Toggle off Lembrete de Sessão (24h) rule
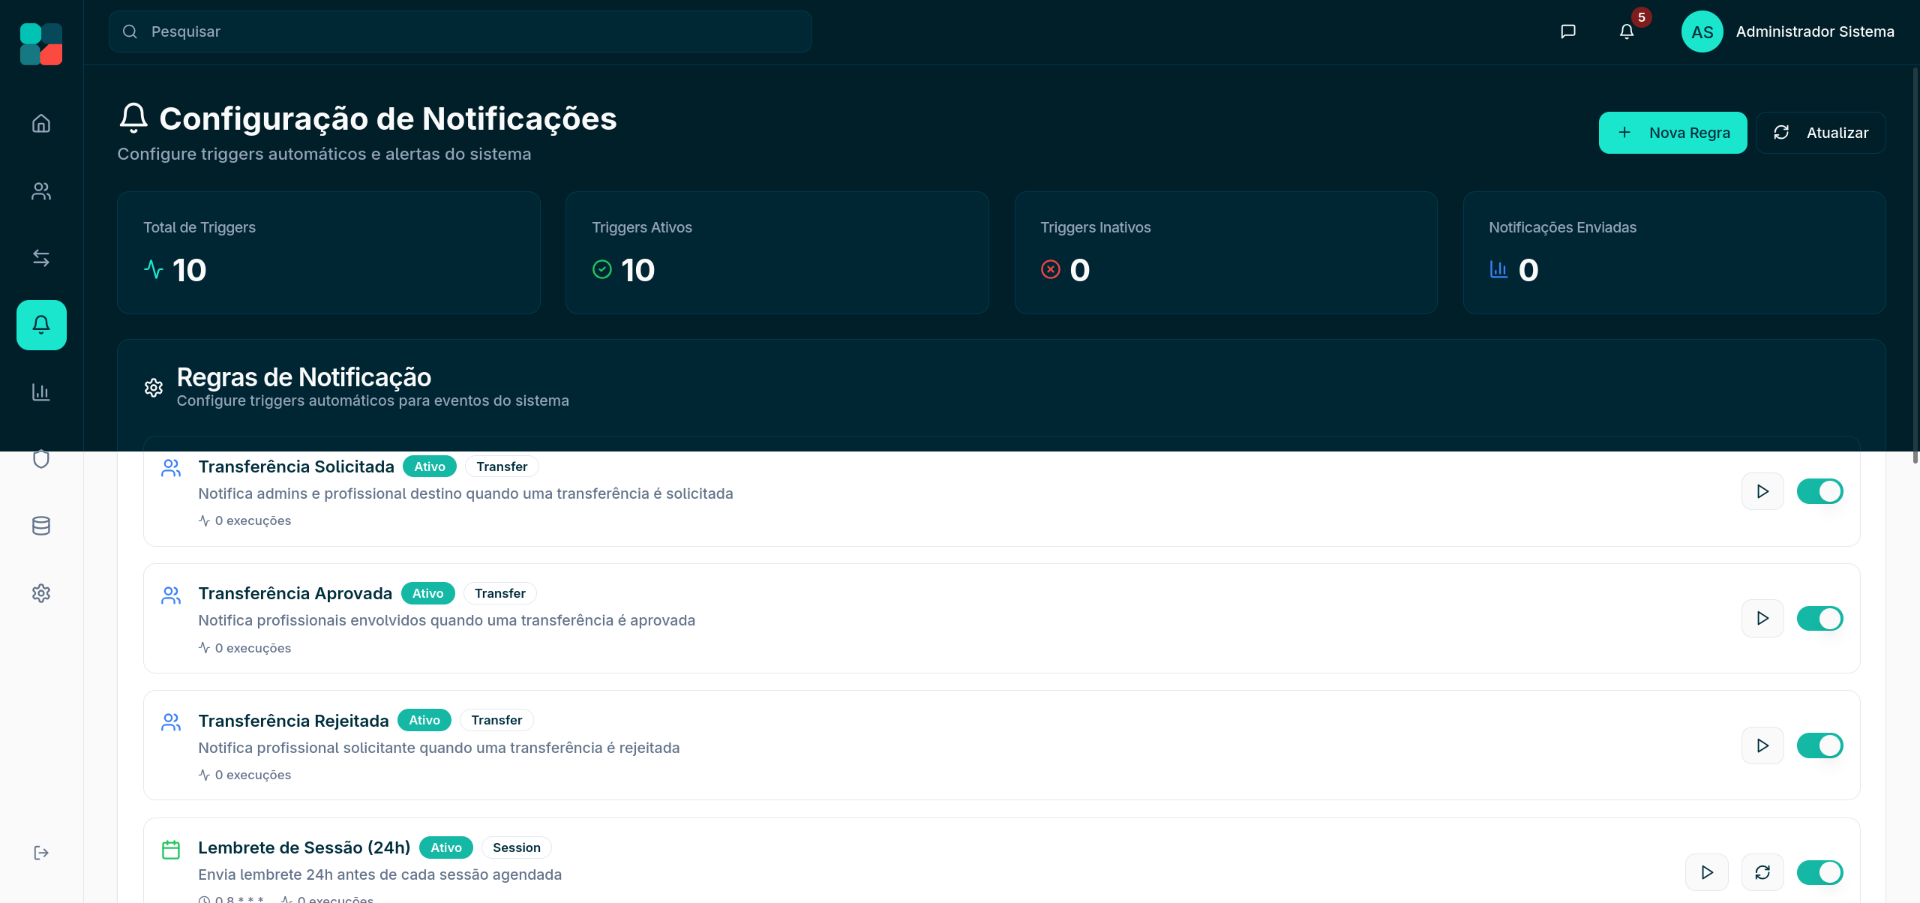The image size is (1920, 903). tap(1819, 873)
